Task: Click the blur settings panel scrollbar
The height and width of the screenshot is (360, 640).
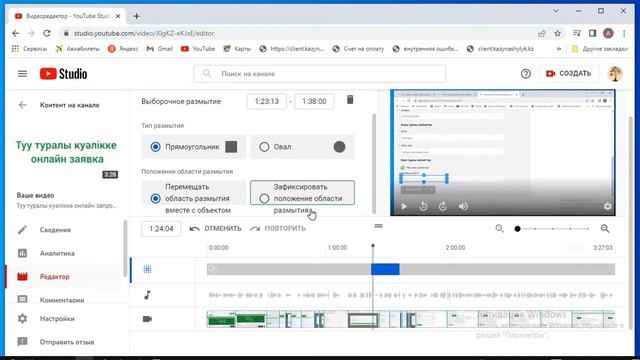Action: coord(373,163)
